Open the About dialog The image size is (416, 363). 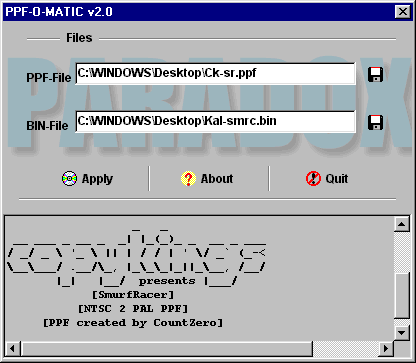coord(207,179)
